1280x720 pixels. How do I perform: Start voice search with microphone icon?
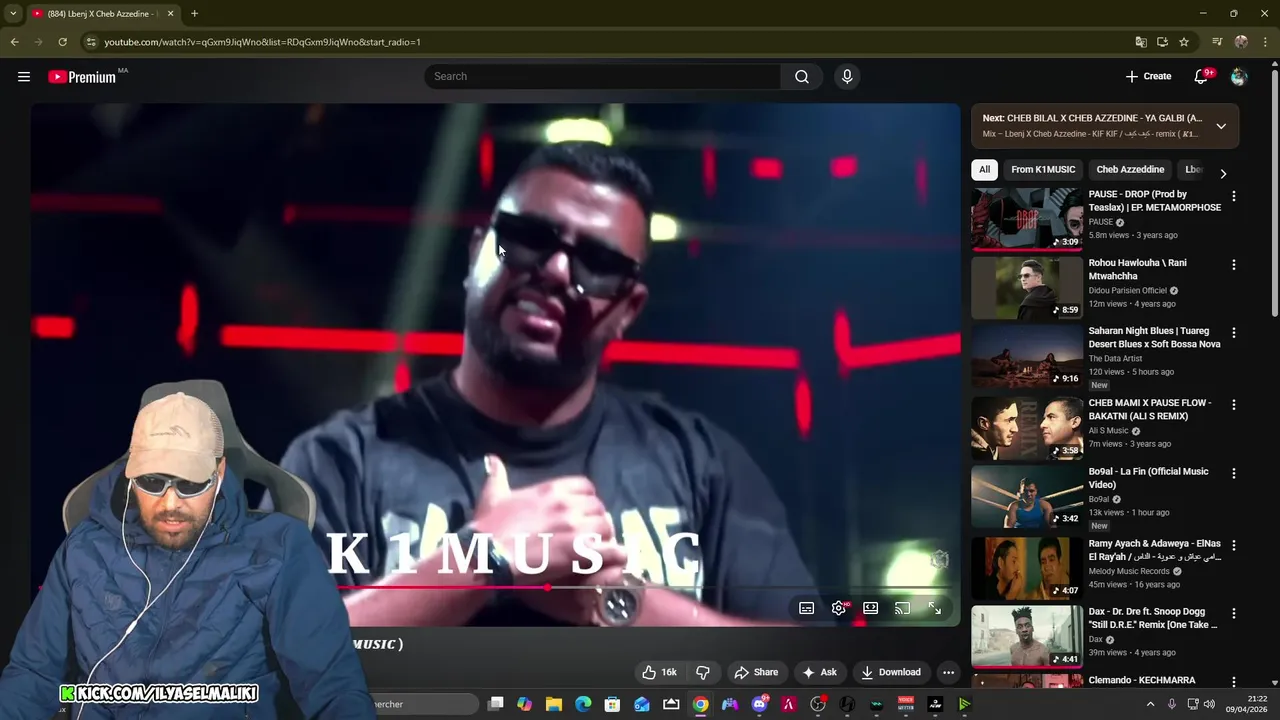click(847, 76)
